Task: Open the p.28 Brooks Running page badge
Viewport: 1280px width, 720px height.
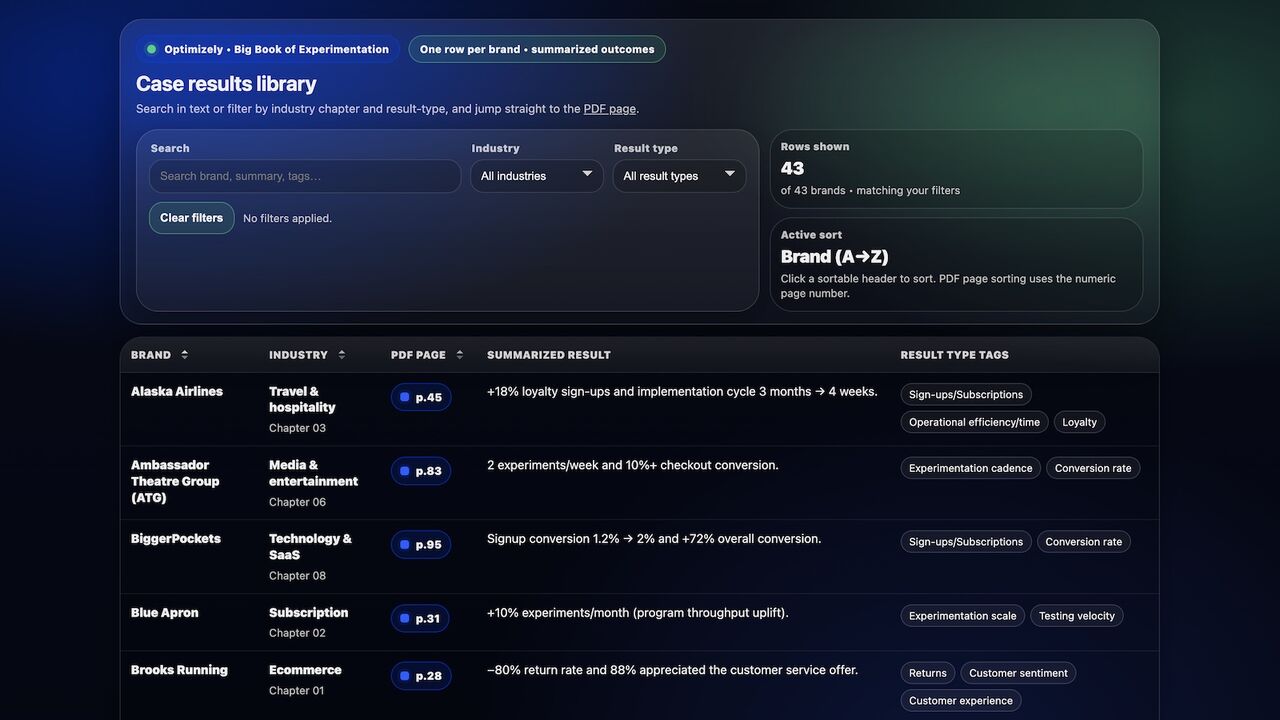Action: click(x=421, y=676)
